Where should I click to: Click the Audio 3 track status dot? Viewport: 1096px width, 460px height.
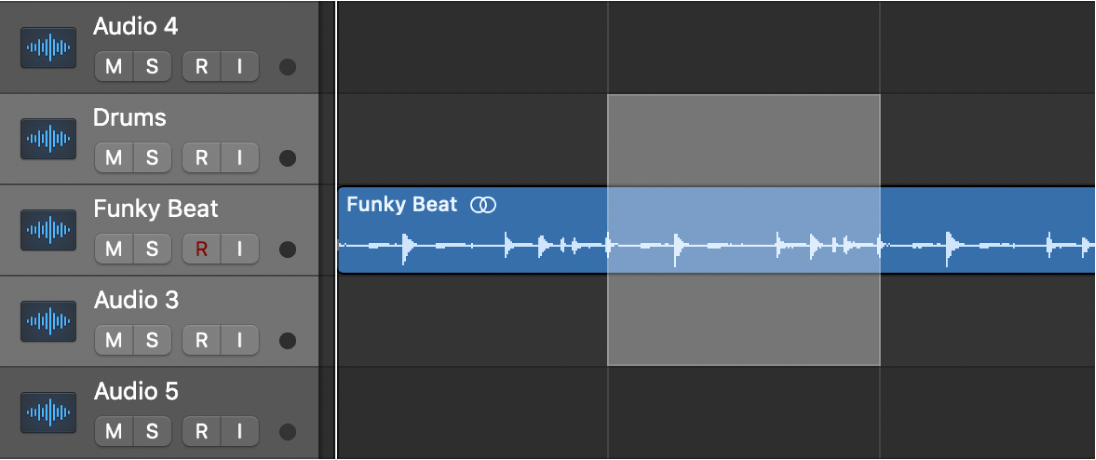(287, 340)
